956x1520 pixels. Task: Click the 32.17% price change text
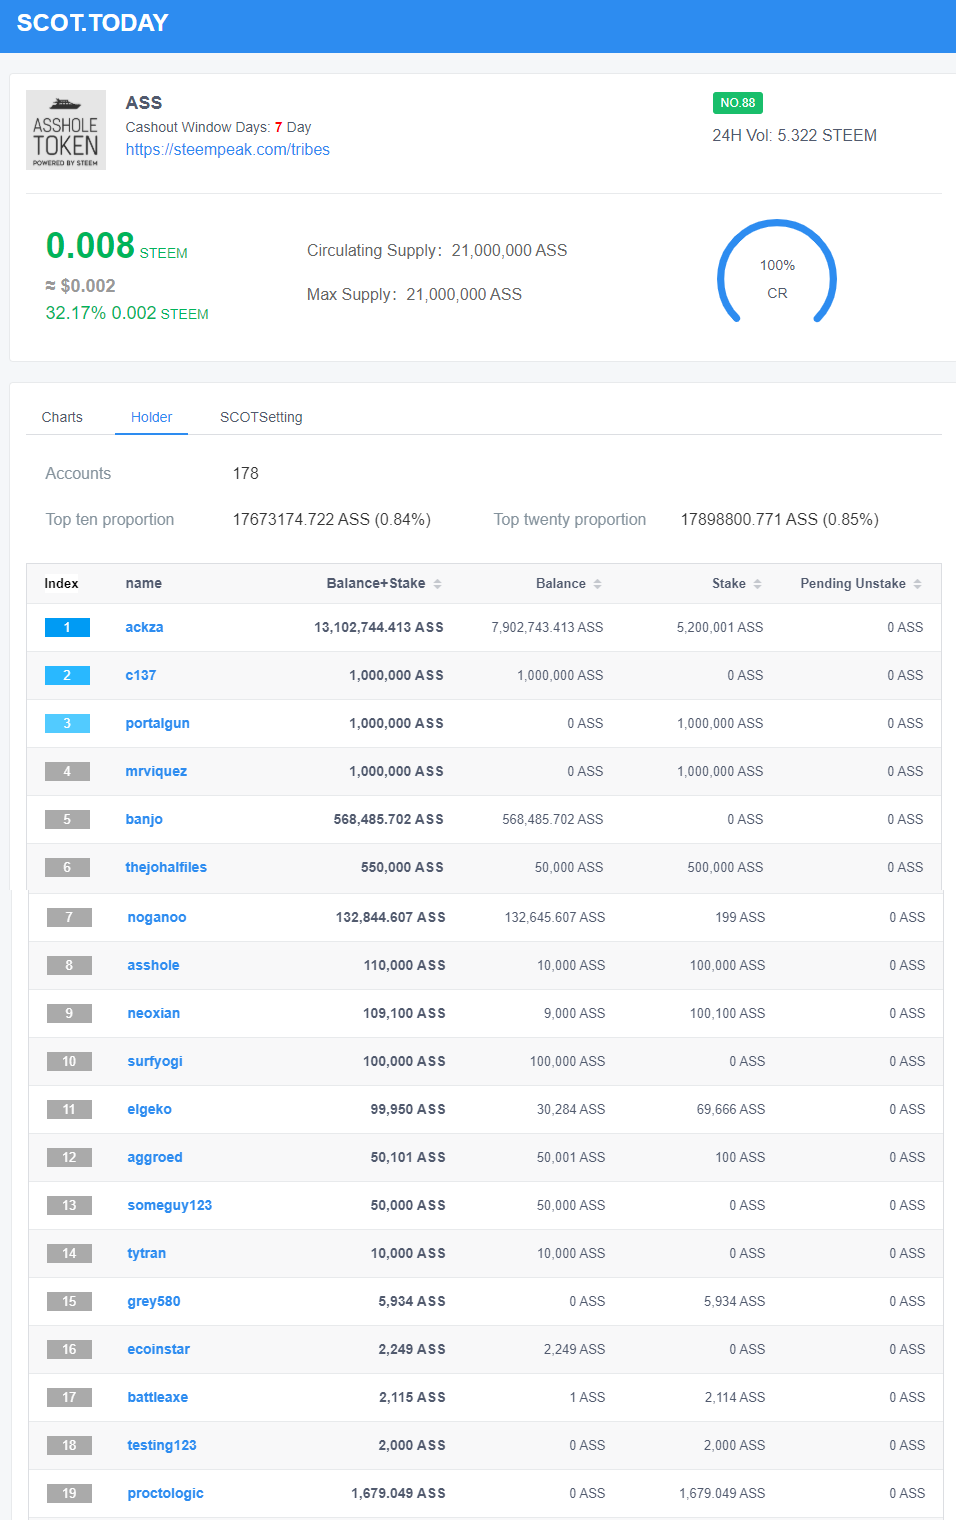point(127,313)
